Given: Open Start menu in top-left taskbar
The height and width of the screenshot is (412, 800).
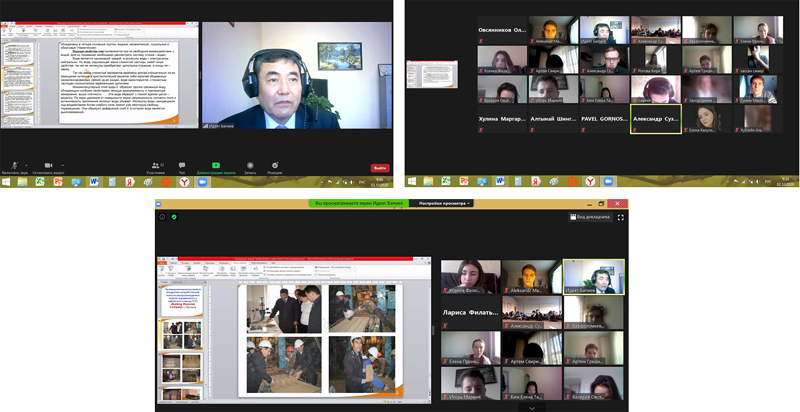Looking at the screenshot, I should (x=6, y=182).
